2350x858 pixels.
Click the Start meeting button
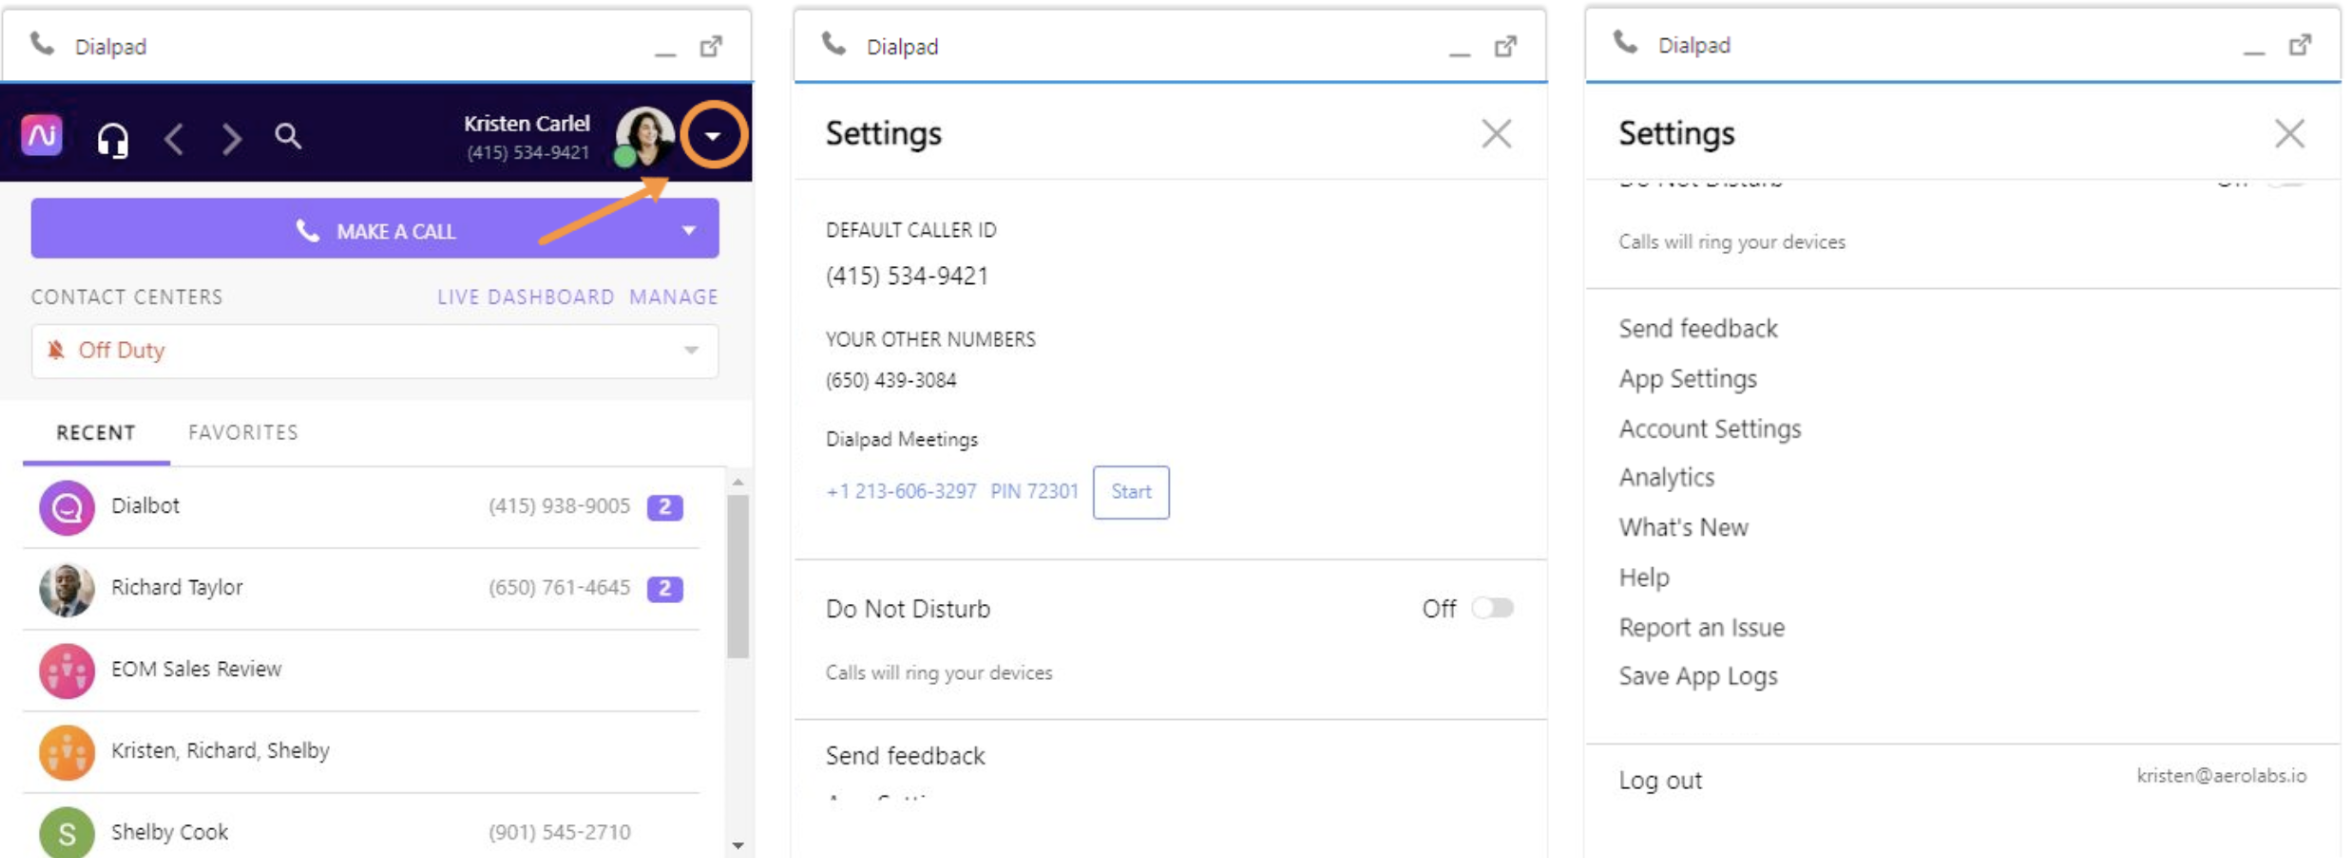pyautogui.click(x=1130, y=492)
